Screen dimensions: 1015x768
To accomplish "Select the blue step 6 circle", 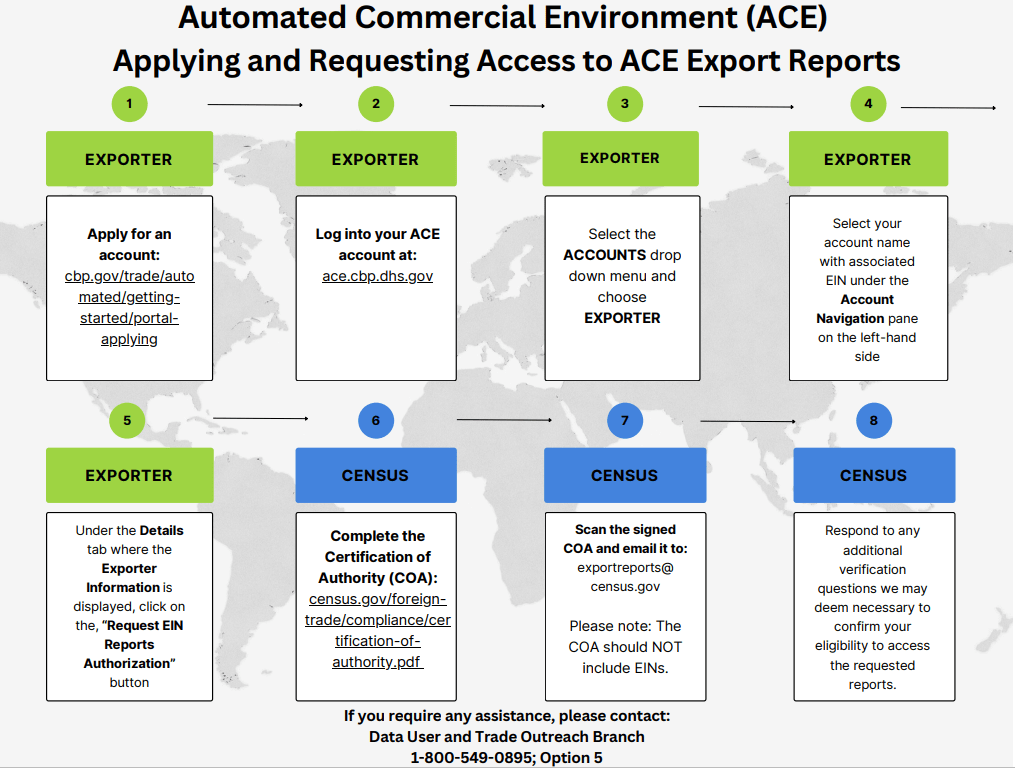I will click(x=376, y=421).
